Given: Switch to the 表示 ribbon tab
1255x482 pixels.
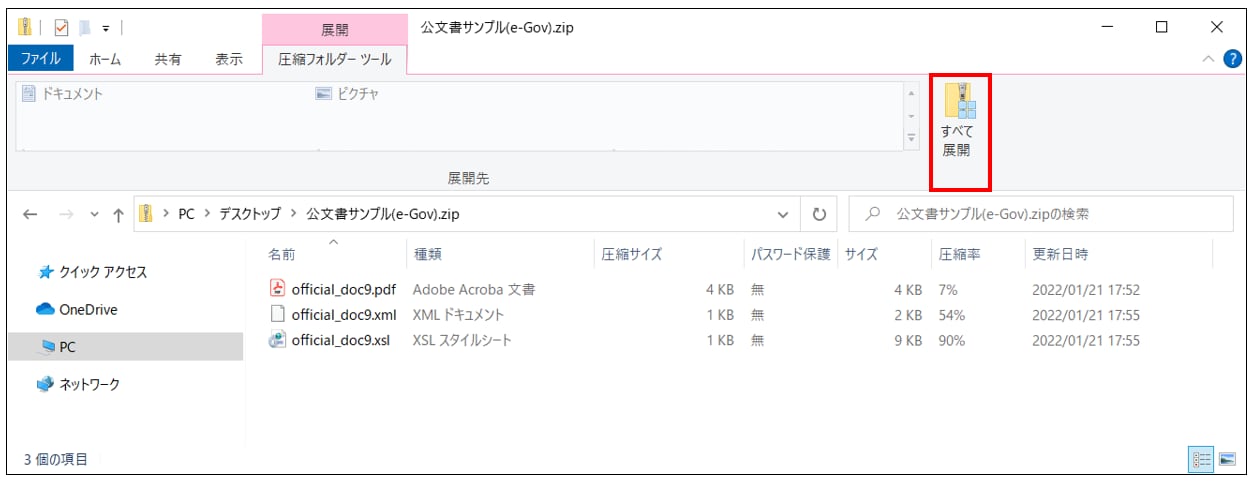Looking at the screenshot, I should (x=229, y=59).
